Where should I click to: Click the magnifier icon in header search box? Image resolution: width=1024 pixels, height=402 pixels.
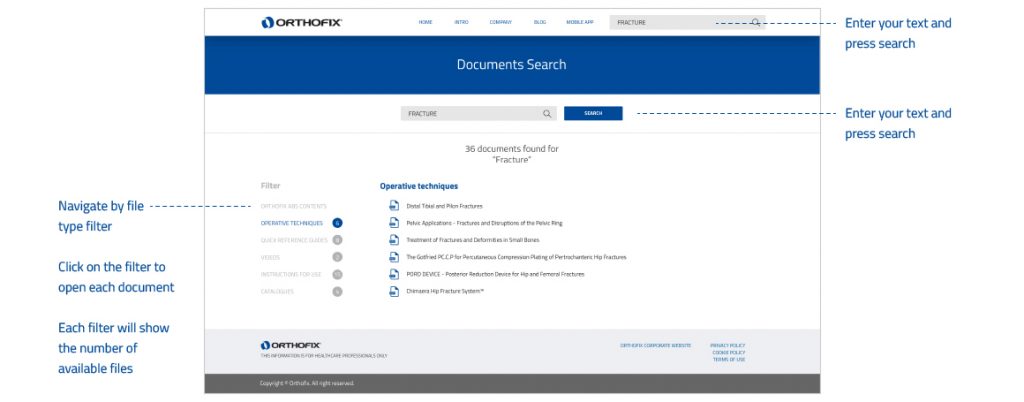pyautogui.click(x=756, y=22)
